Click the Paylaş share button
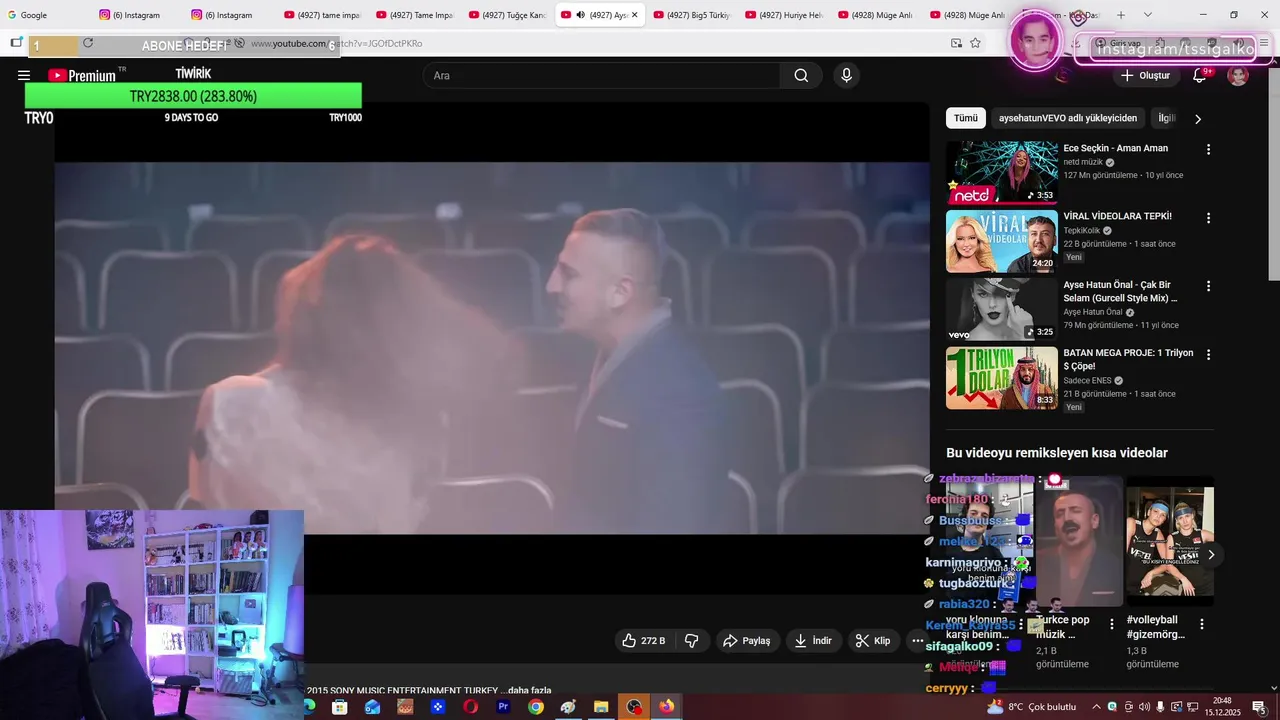Viewport: 1280px width, 720px height. 746,641
